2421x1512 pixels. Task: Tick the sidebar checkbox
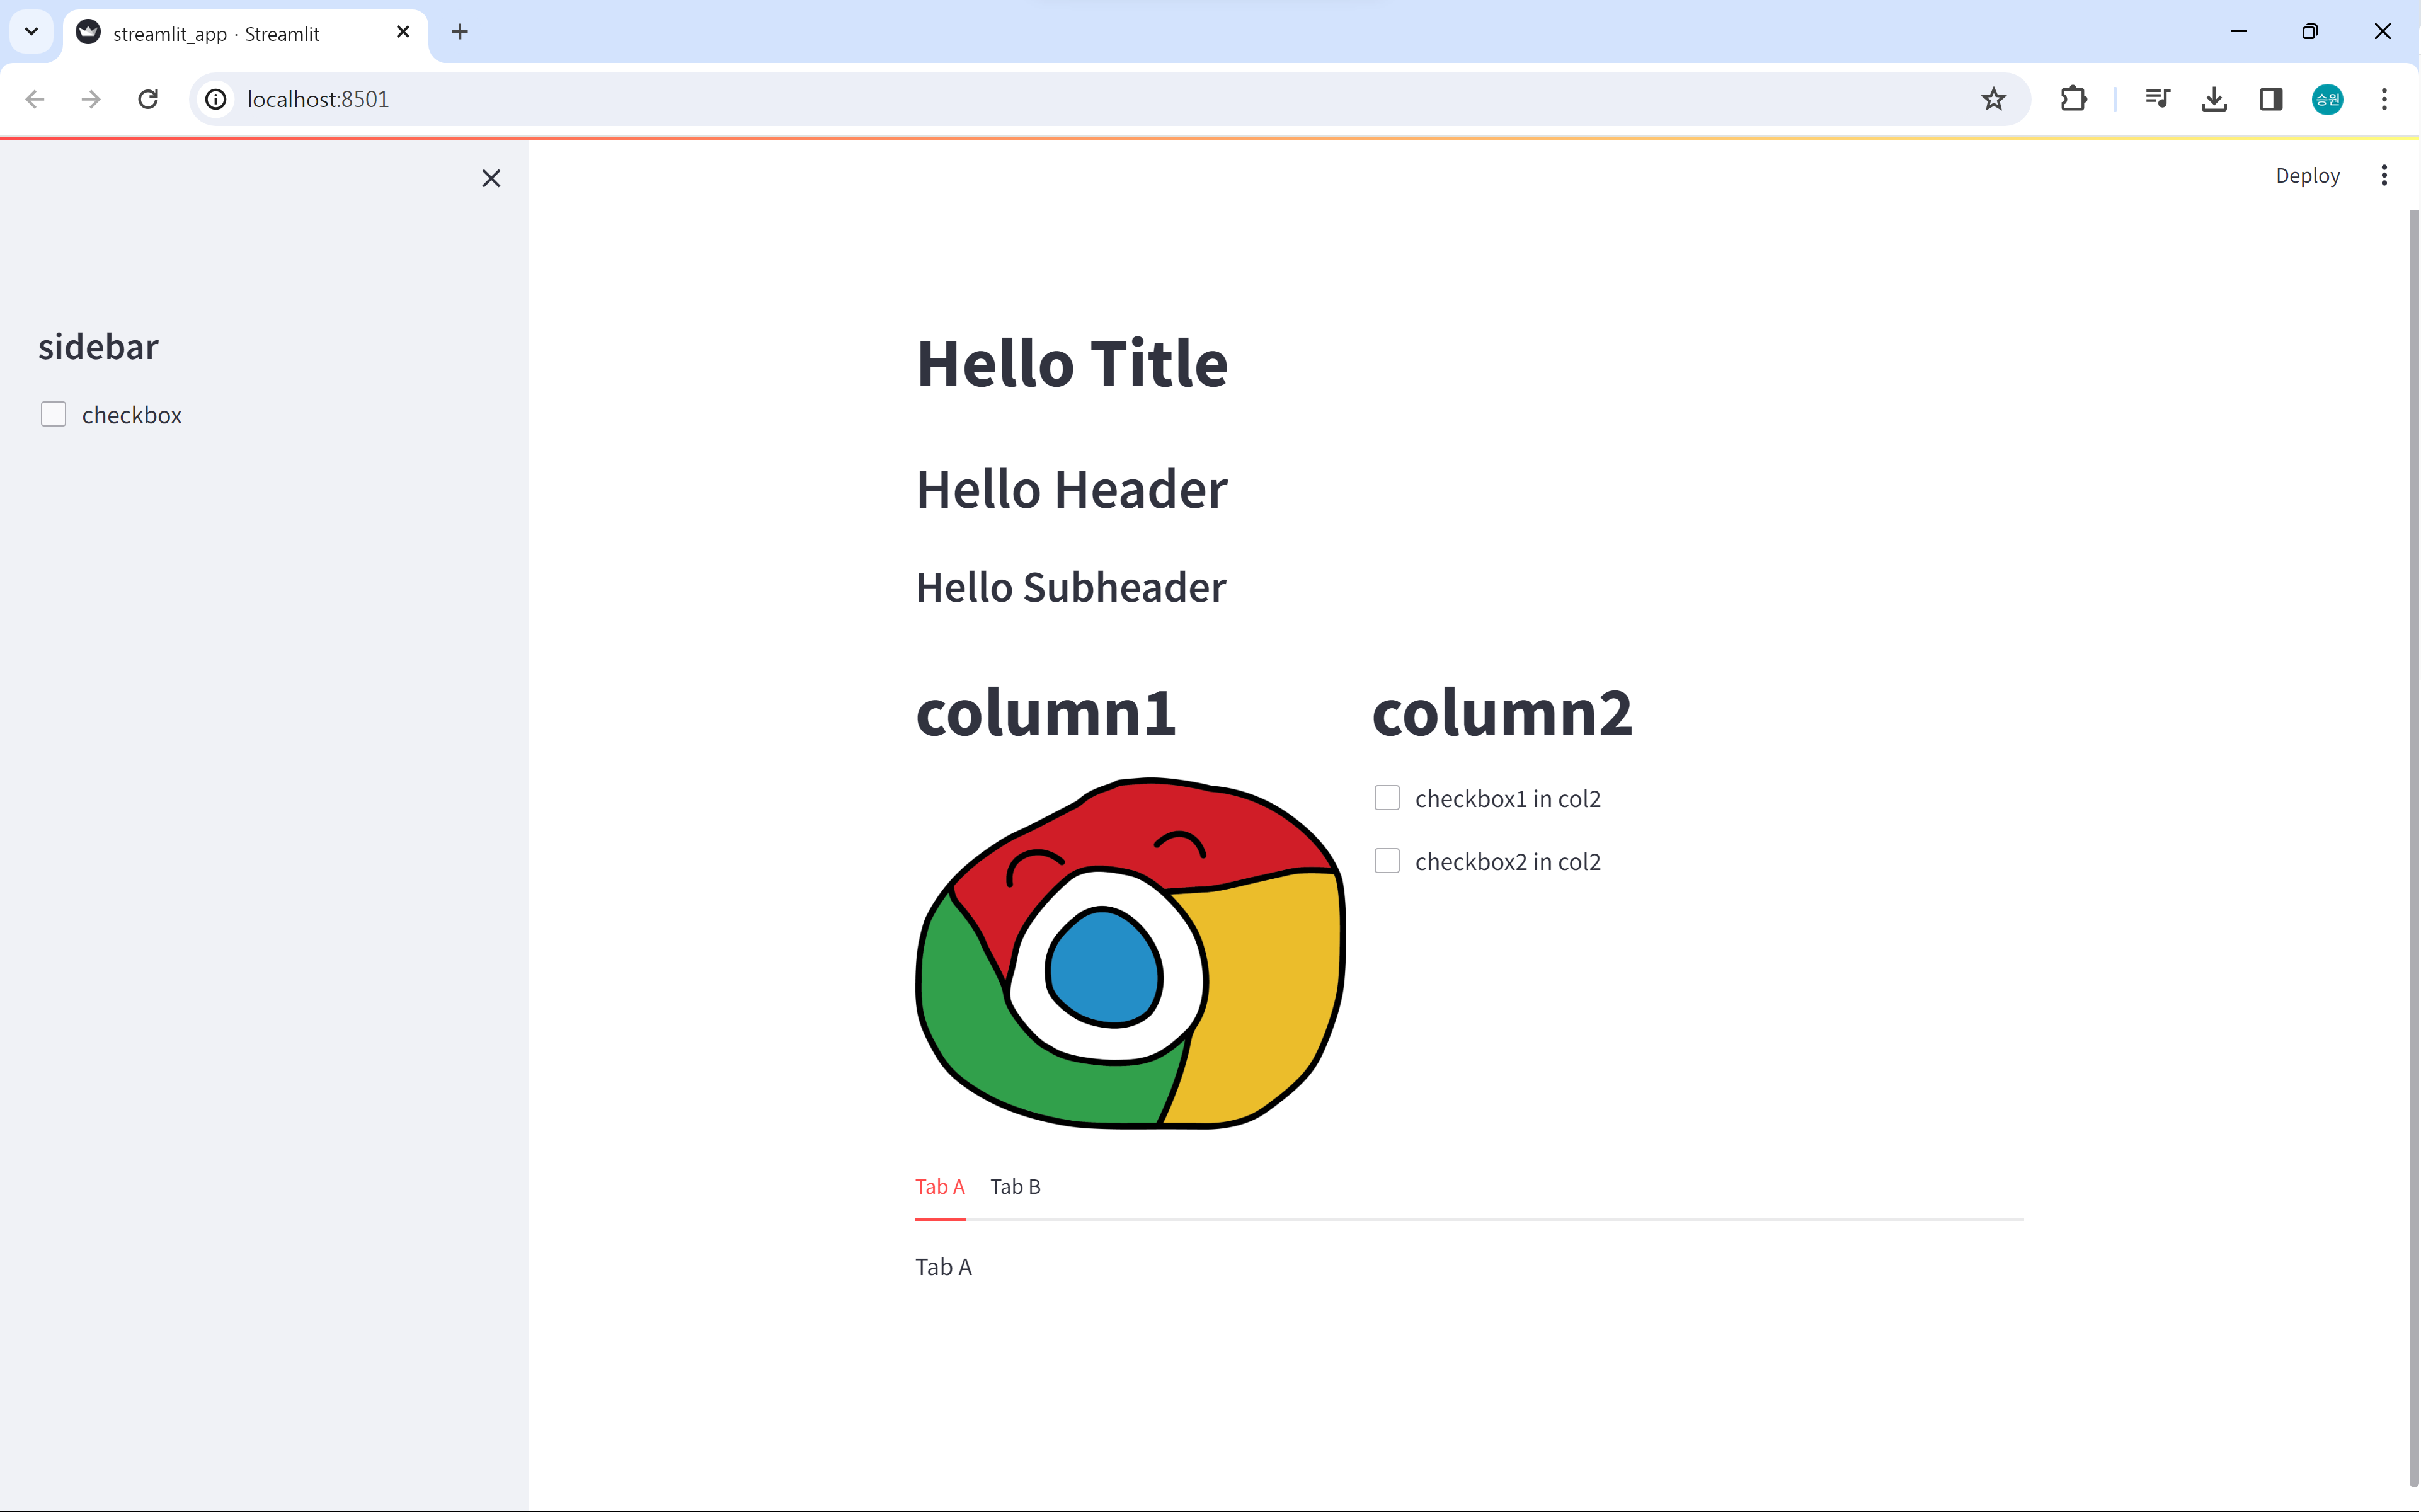coord(54,414)
